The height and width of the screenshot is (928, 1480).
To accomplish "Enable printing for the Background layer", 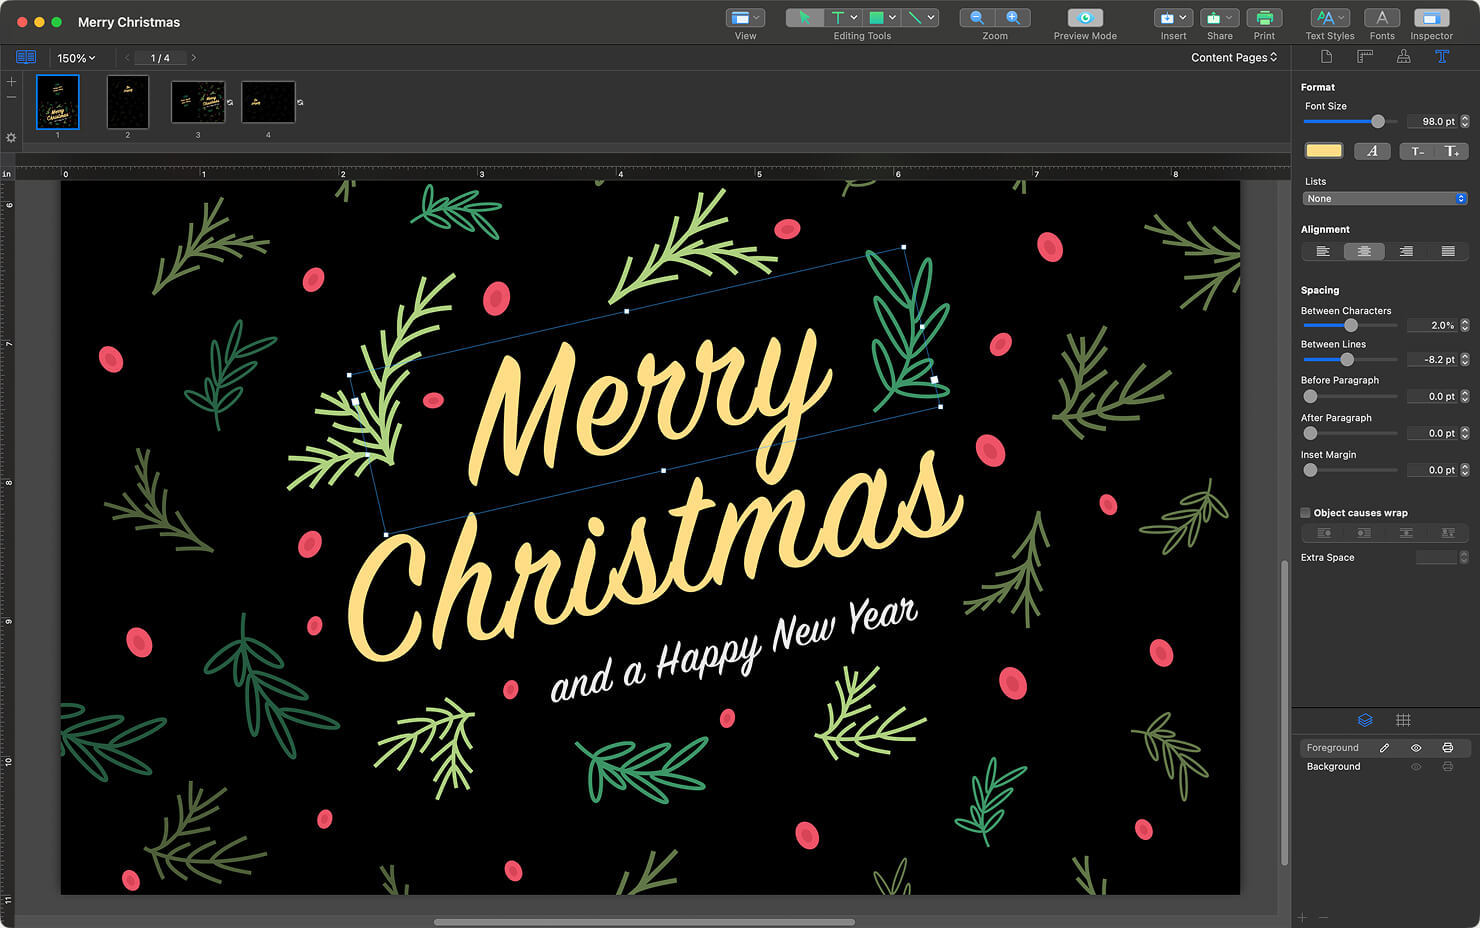I will click(x=1448, y=766).
